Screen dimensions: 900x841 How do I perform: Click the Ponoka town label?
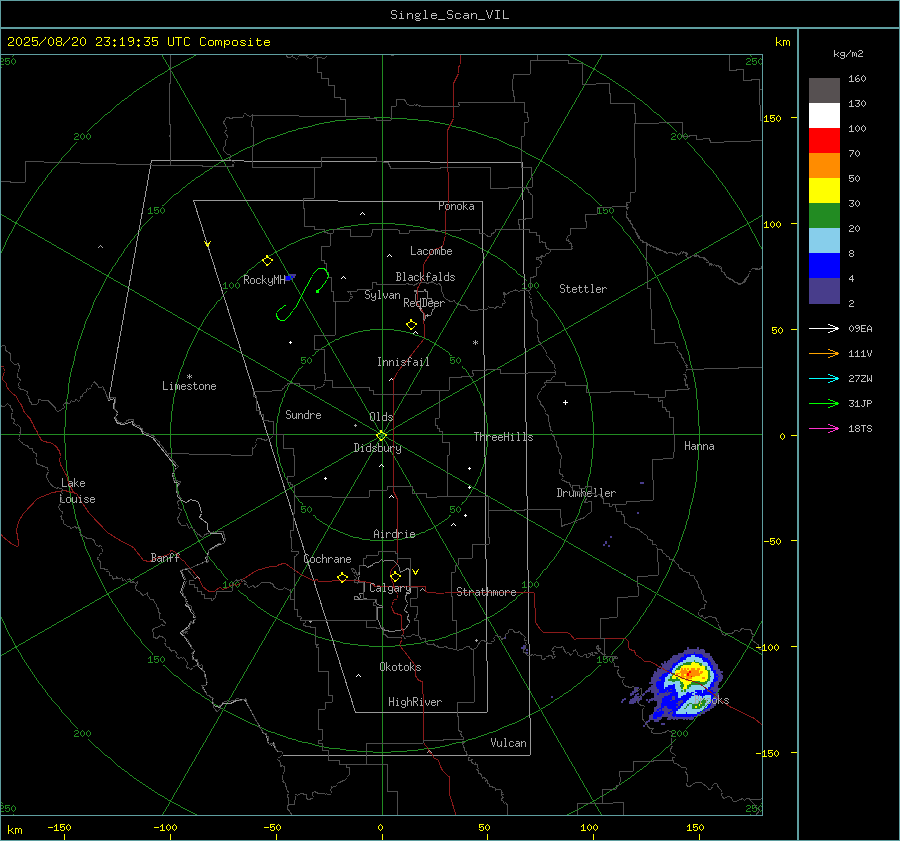pyautogui.click(x=456, y=206)
